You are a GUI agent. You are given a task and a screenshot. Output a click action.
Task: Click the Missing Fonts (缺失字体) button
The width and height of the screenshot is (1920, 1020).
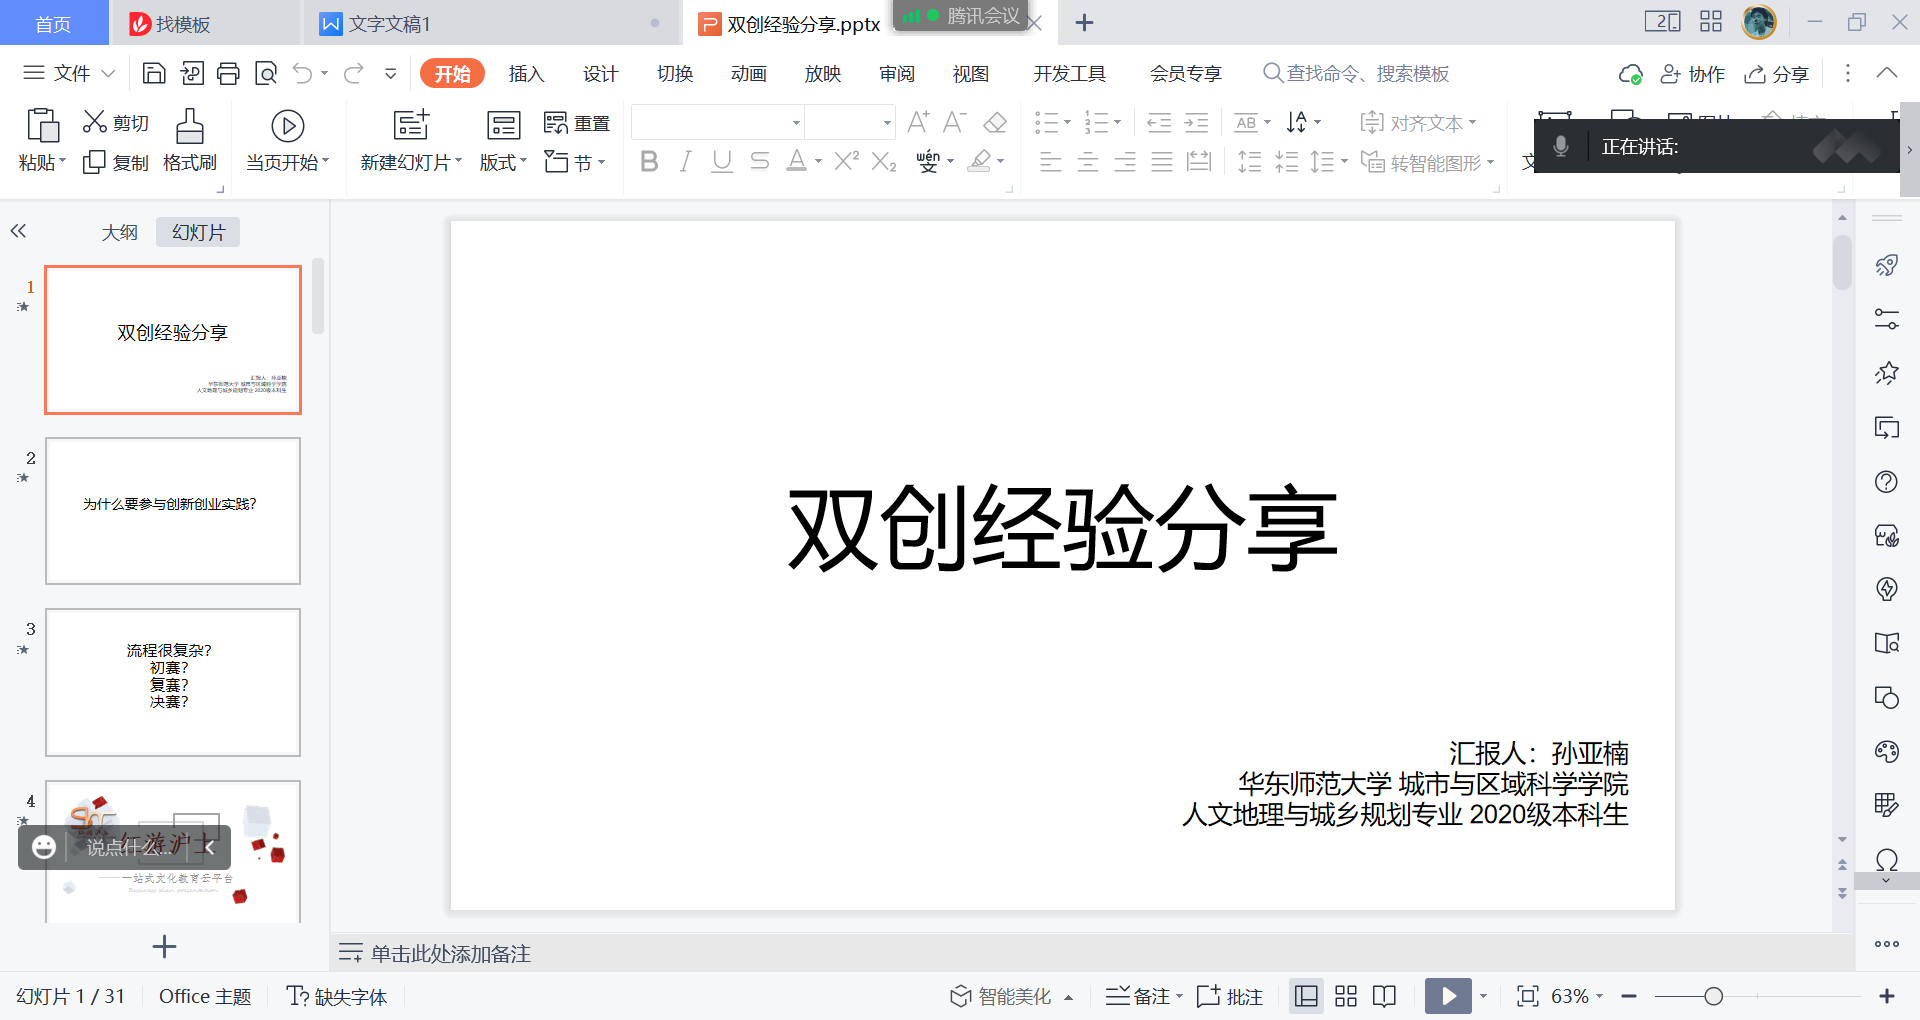pos(337,996)
